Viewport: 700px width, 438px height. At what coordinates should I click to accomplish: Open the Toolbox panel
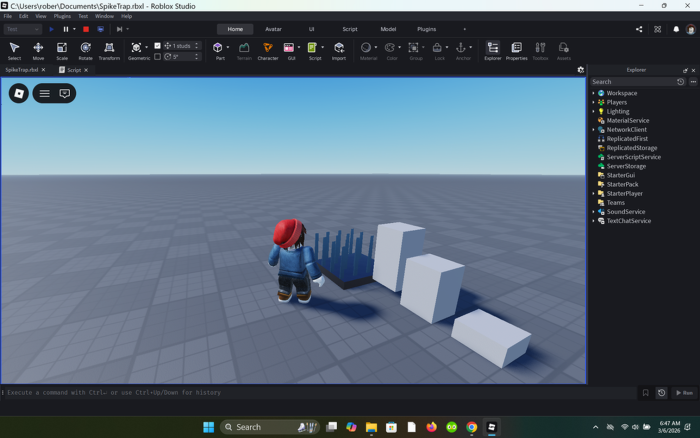click(x=540, y=51)
